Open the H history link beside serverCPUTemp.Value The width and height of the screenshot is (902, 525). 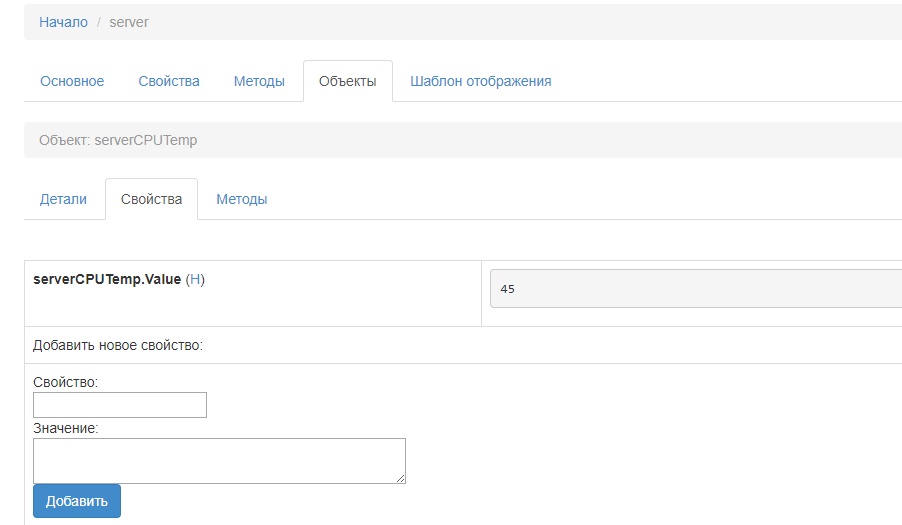195,280
